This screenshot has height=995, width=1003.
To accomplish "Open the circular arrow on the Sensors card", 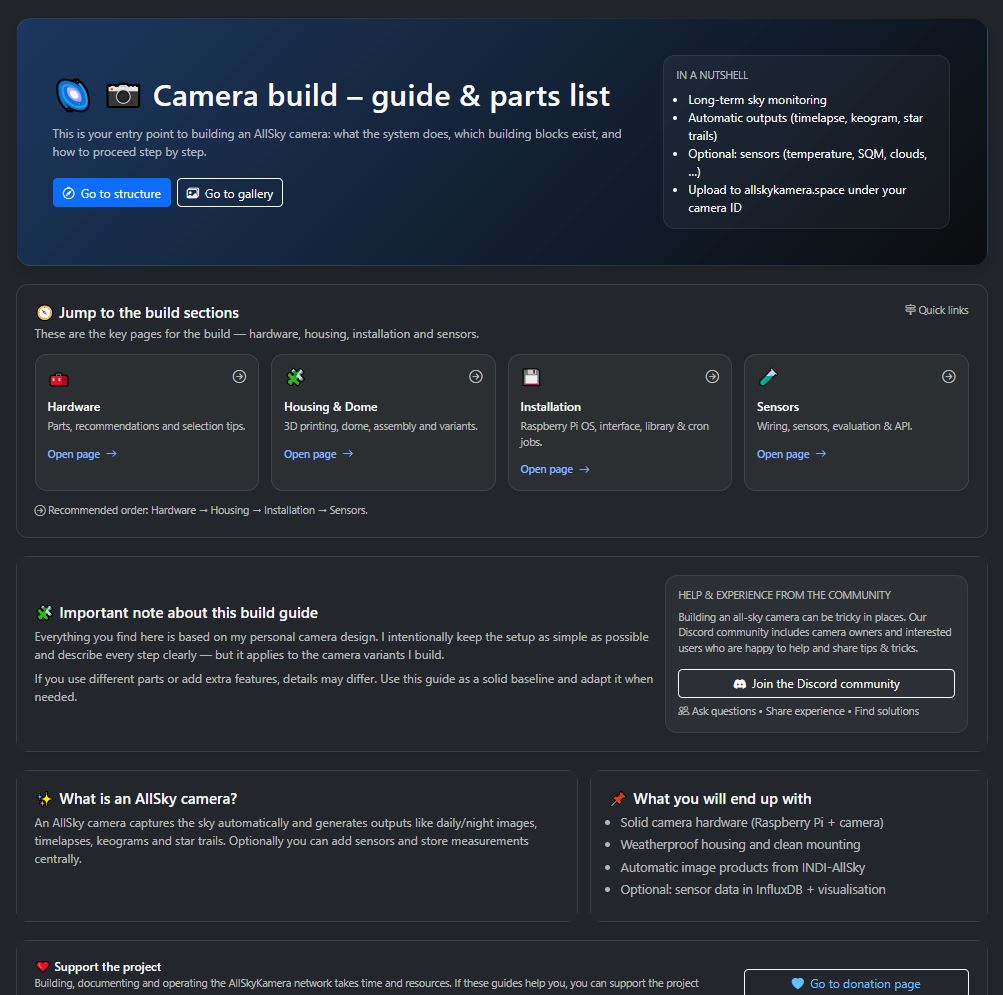I will (948, 376).
